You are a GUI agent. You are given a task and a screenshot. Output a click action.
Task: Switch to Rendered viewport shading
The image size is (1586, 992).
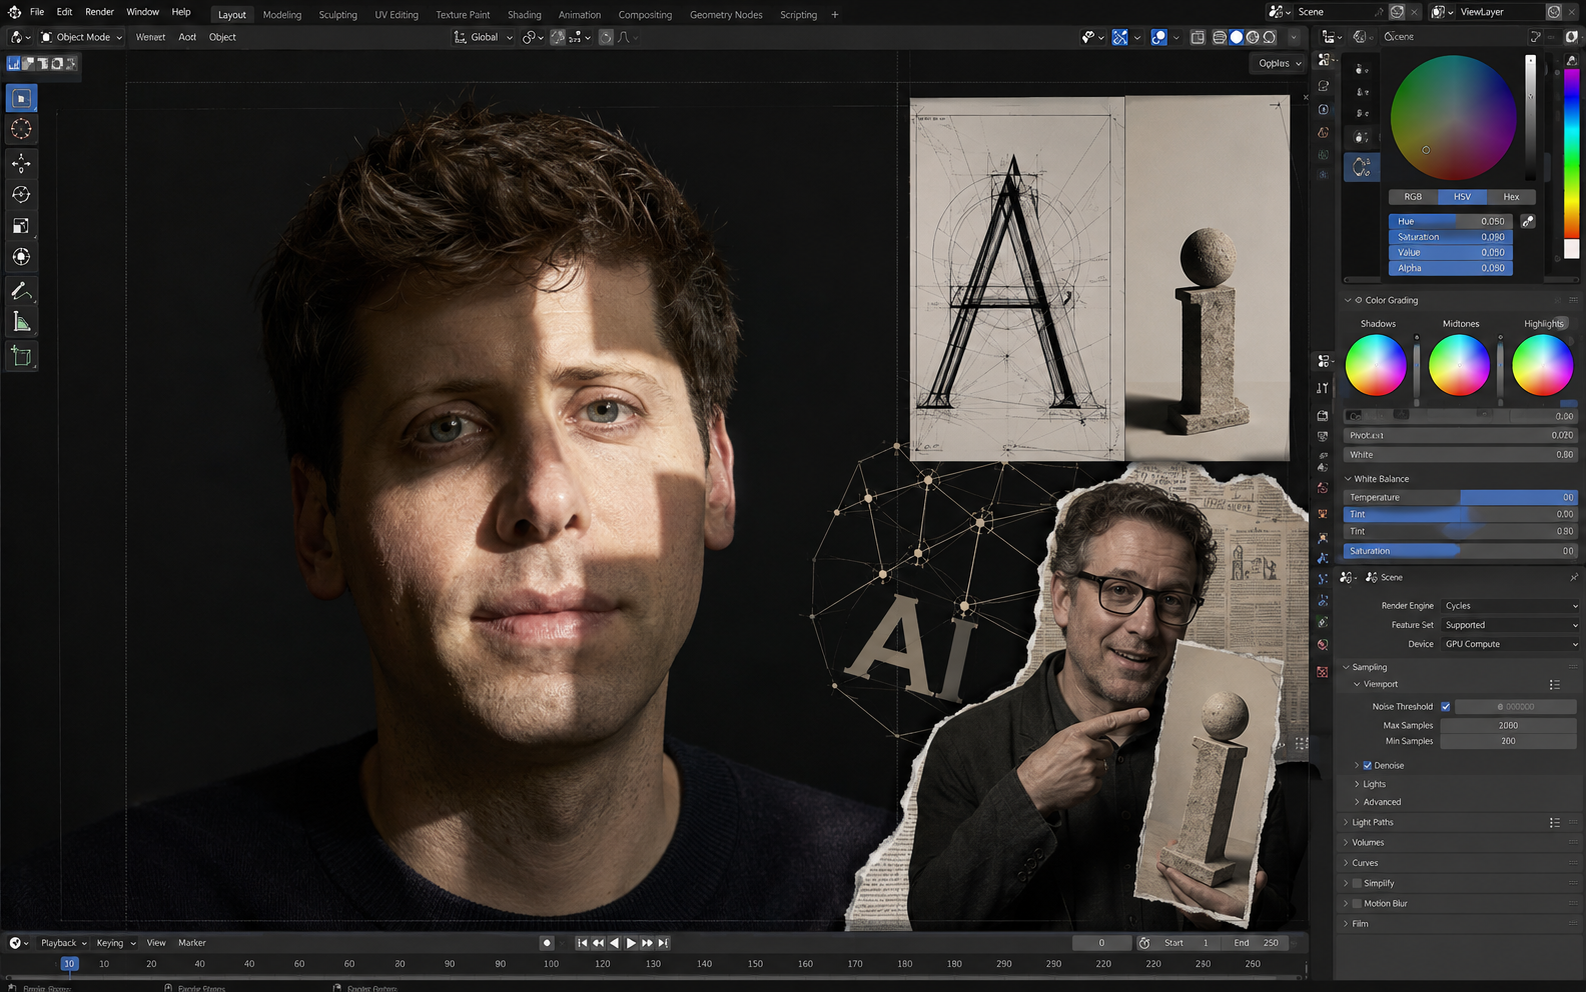point(1269,37)
